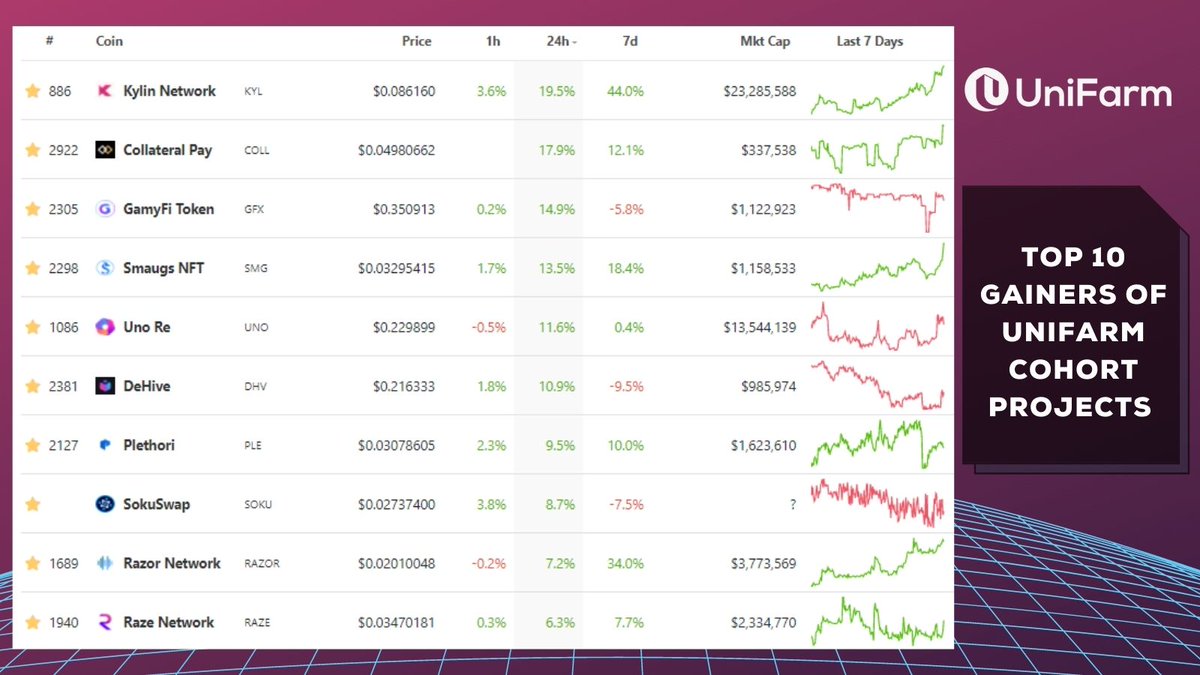
Task: Click Kylin Network 7-day sparkline chart
Action: coord(877,91)
